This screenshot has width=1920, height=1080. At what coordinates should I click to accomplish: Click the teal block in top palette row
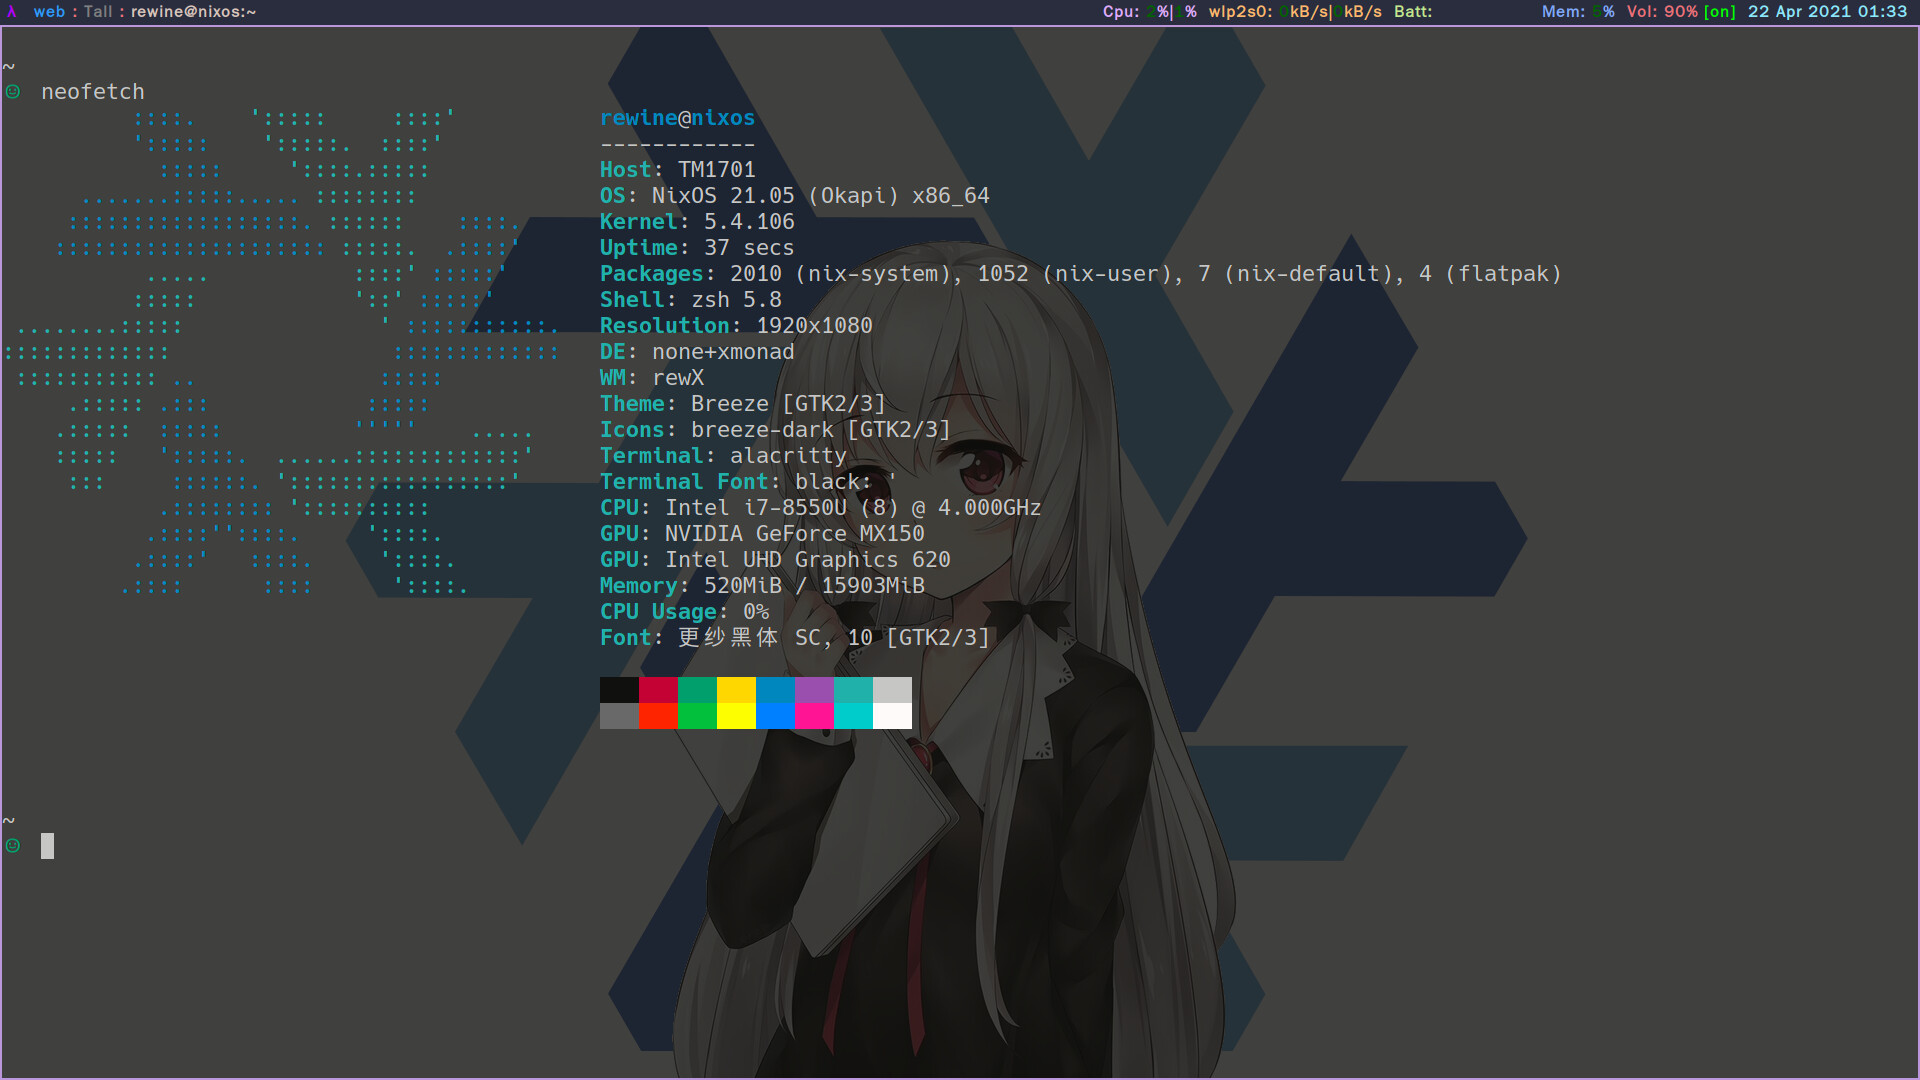[x=853, y=690]
